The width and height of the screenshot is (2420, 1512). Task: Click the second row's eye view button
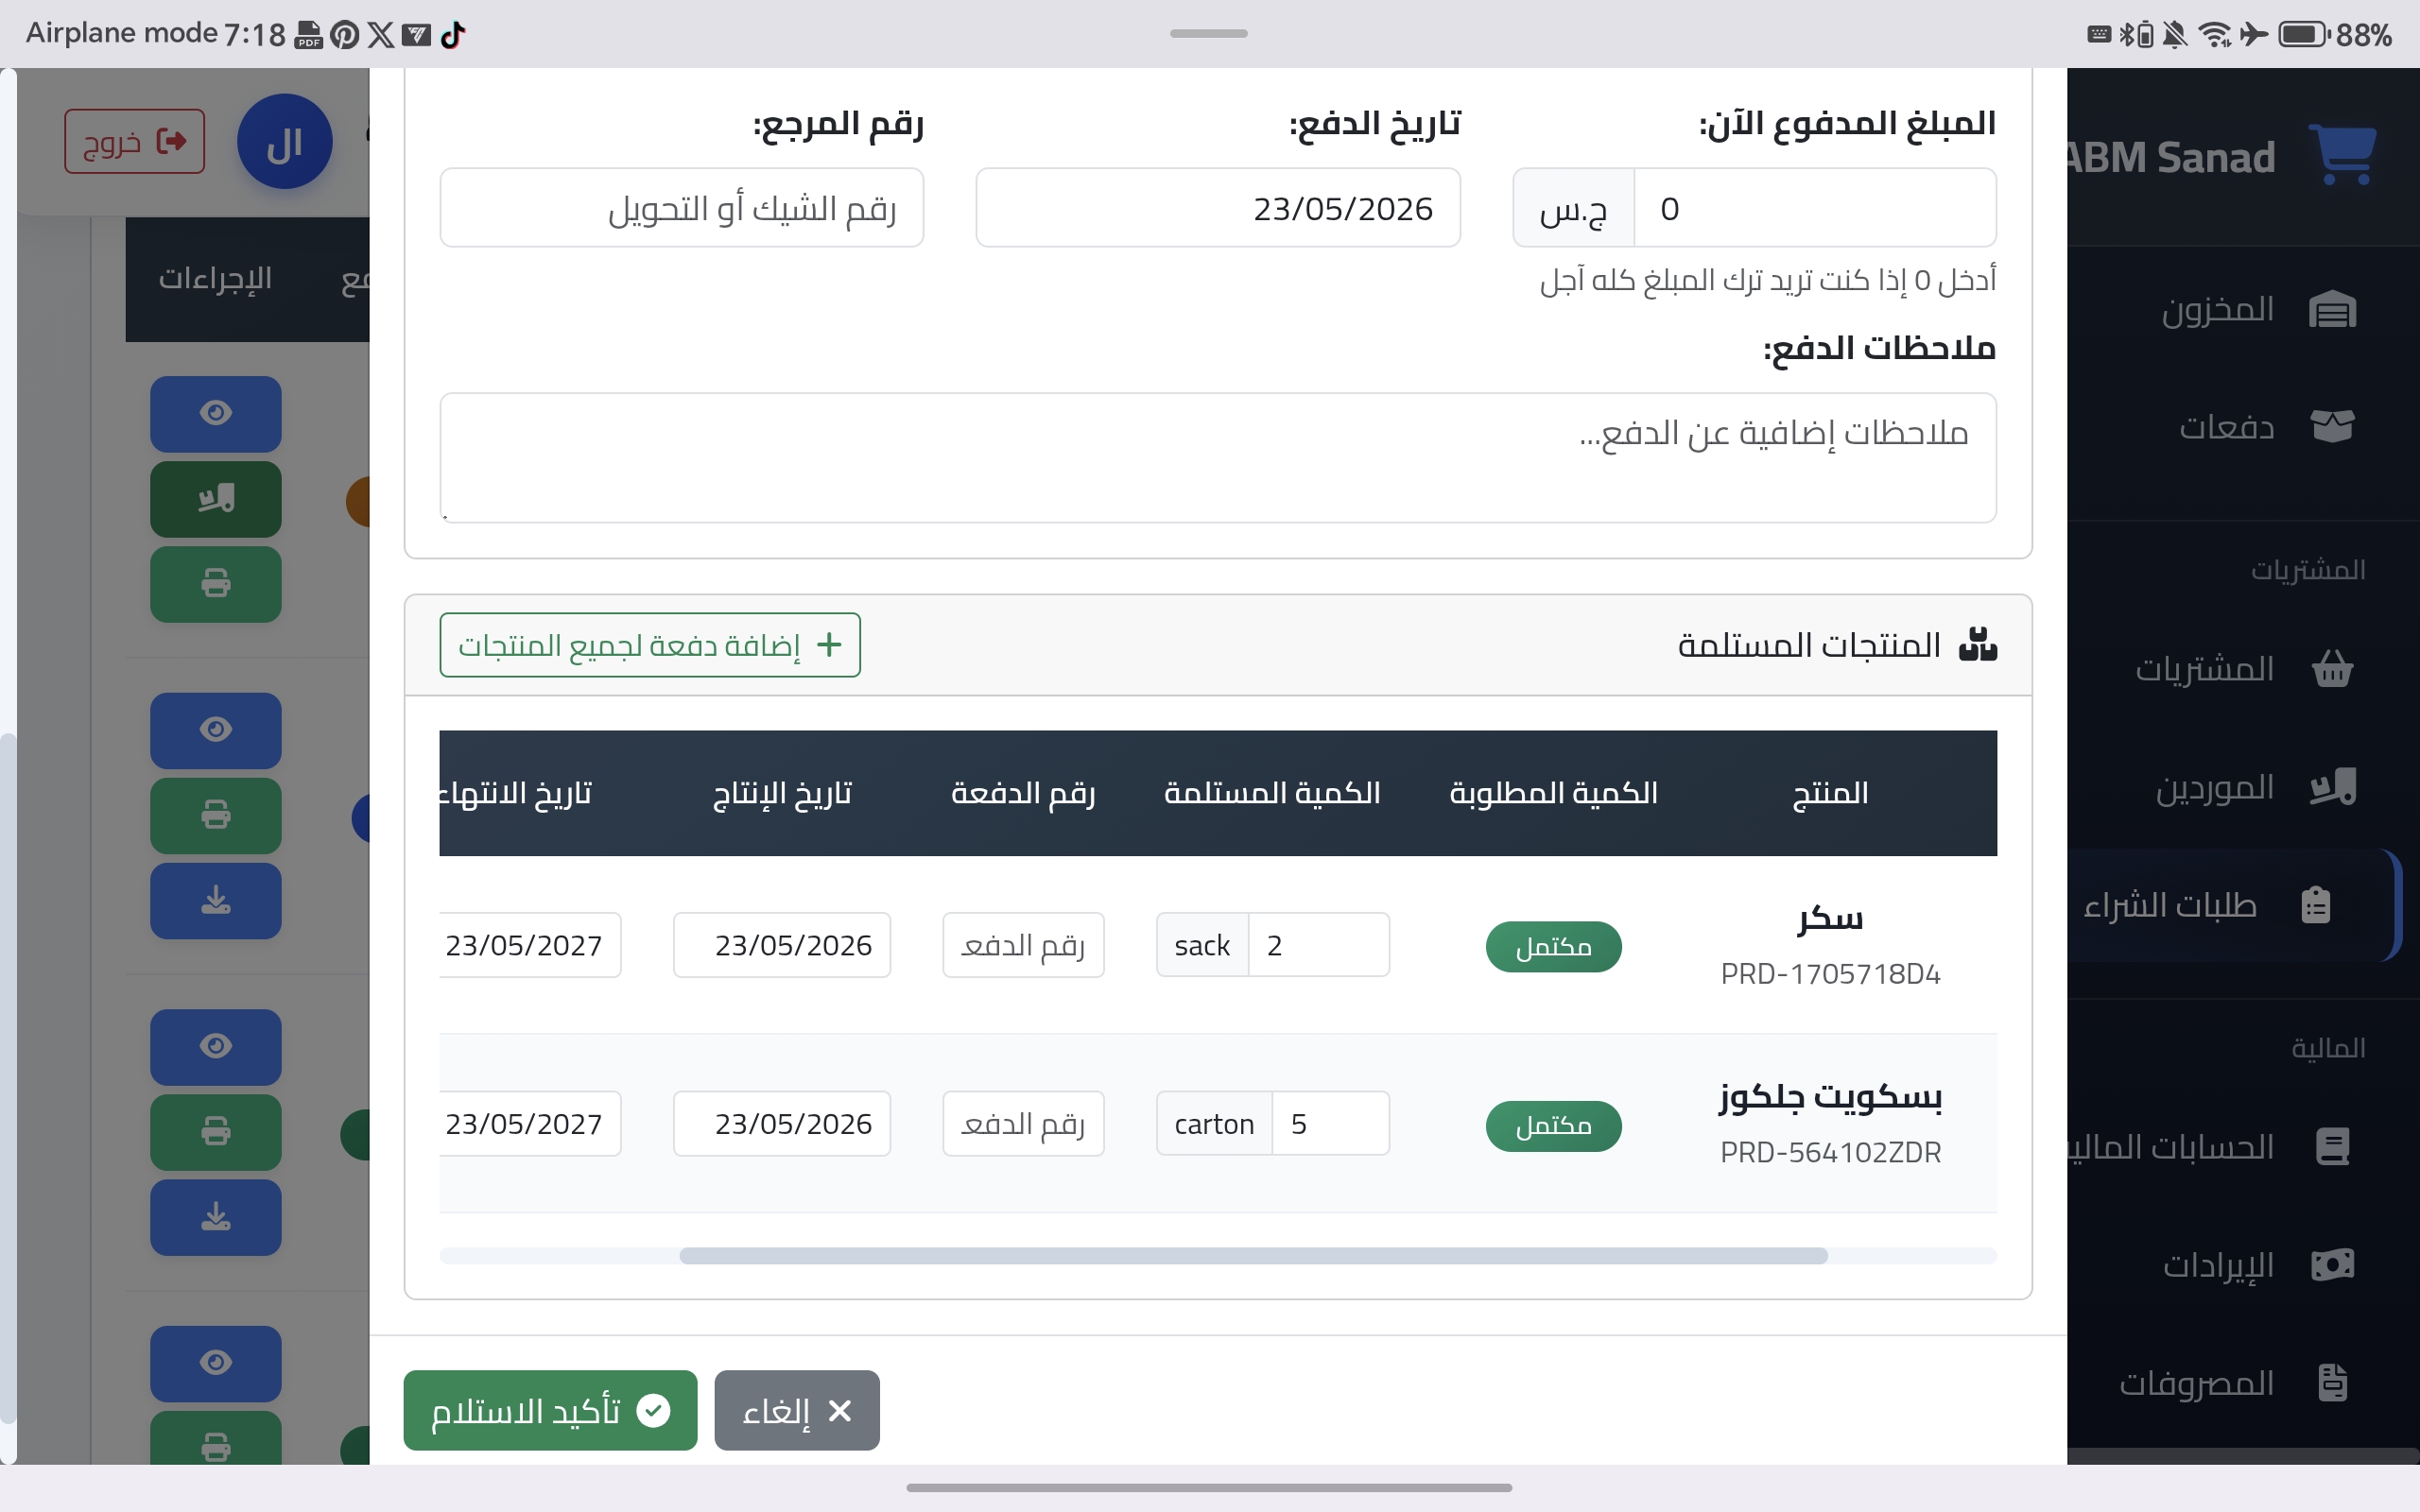(x=216, y=730)
